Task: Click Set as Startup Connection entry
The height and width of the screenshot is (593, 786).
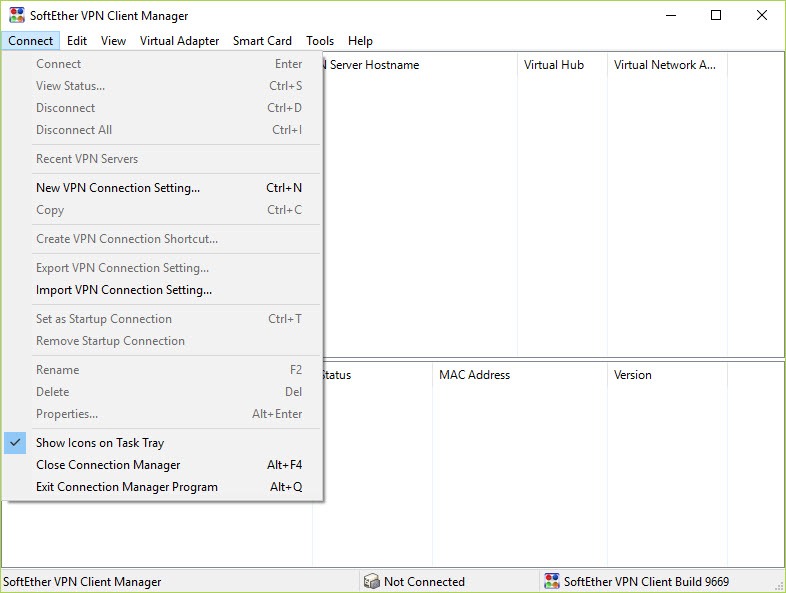Action: coord(163,319)
